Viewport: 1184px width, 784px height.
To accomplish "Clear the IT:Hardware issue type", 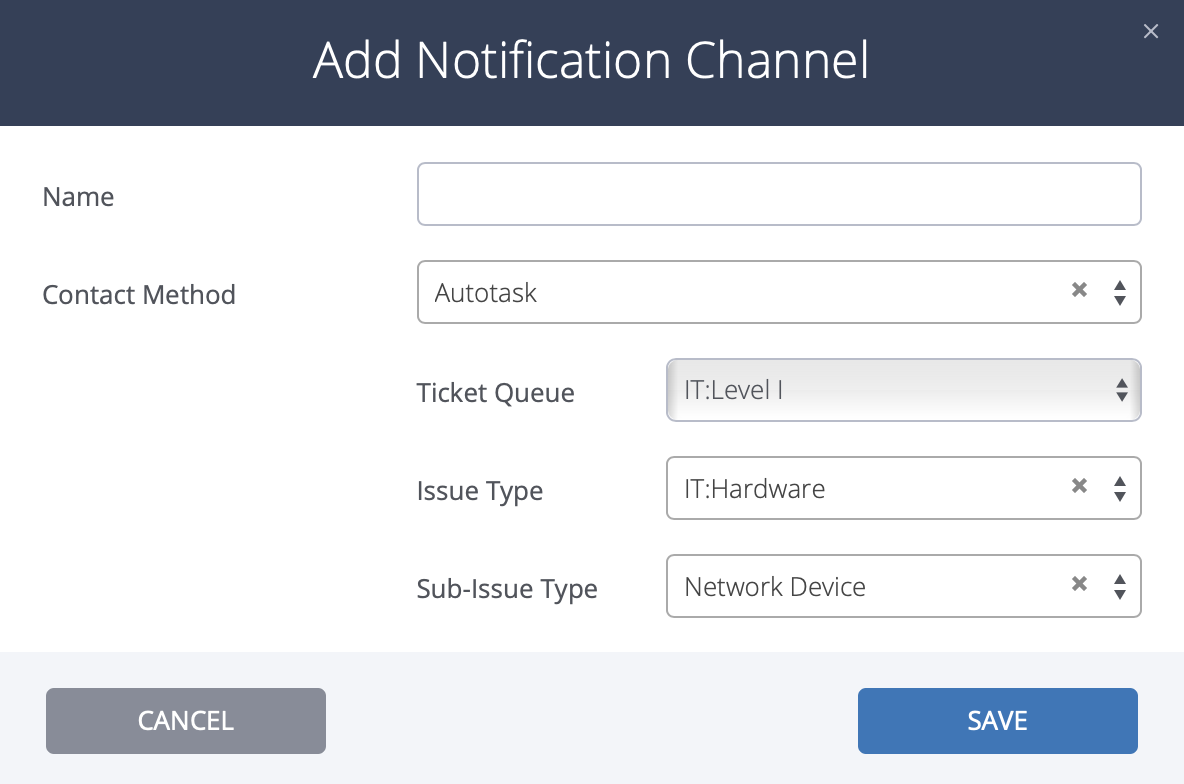I will tap(1079, 486).
